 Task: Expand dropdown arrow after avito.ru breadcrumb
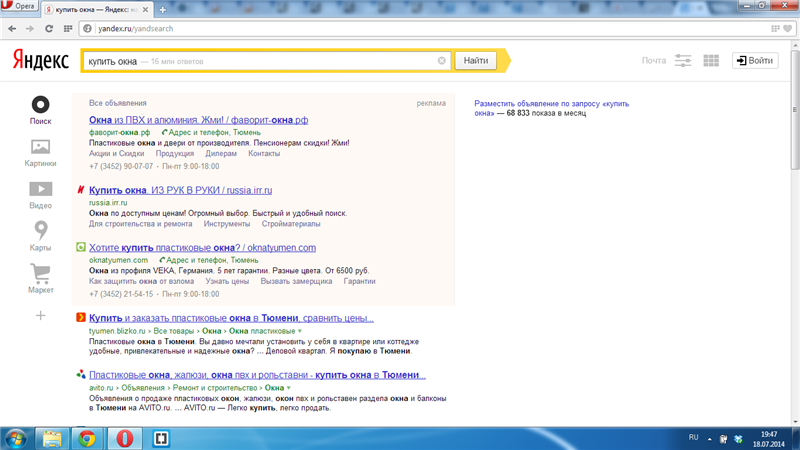tap(289, 388)
